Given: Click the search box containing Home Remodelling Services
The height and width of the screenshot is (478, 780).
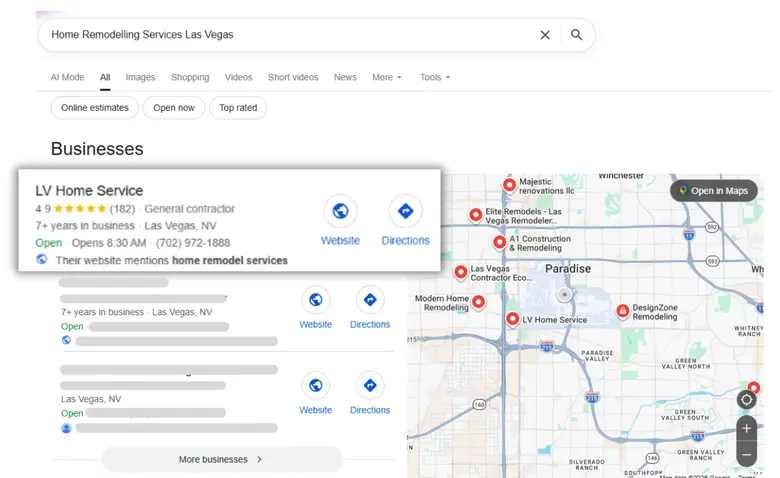Looking at the screenshot, I should coord(316,35).
